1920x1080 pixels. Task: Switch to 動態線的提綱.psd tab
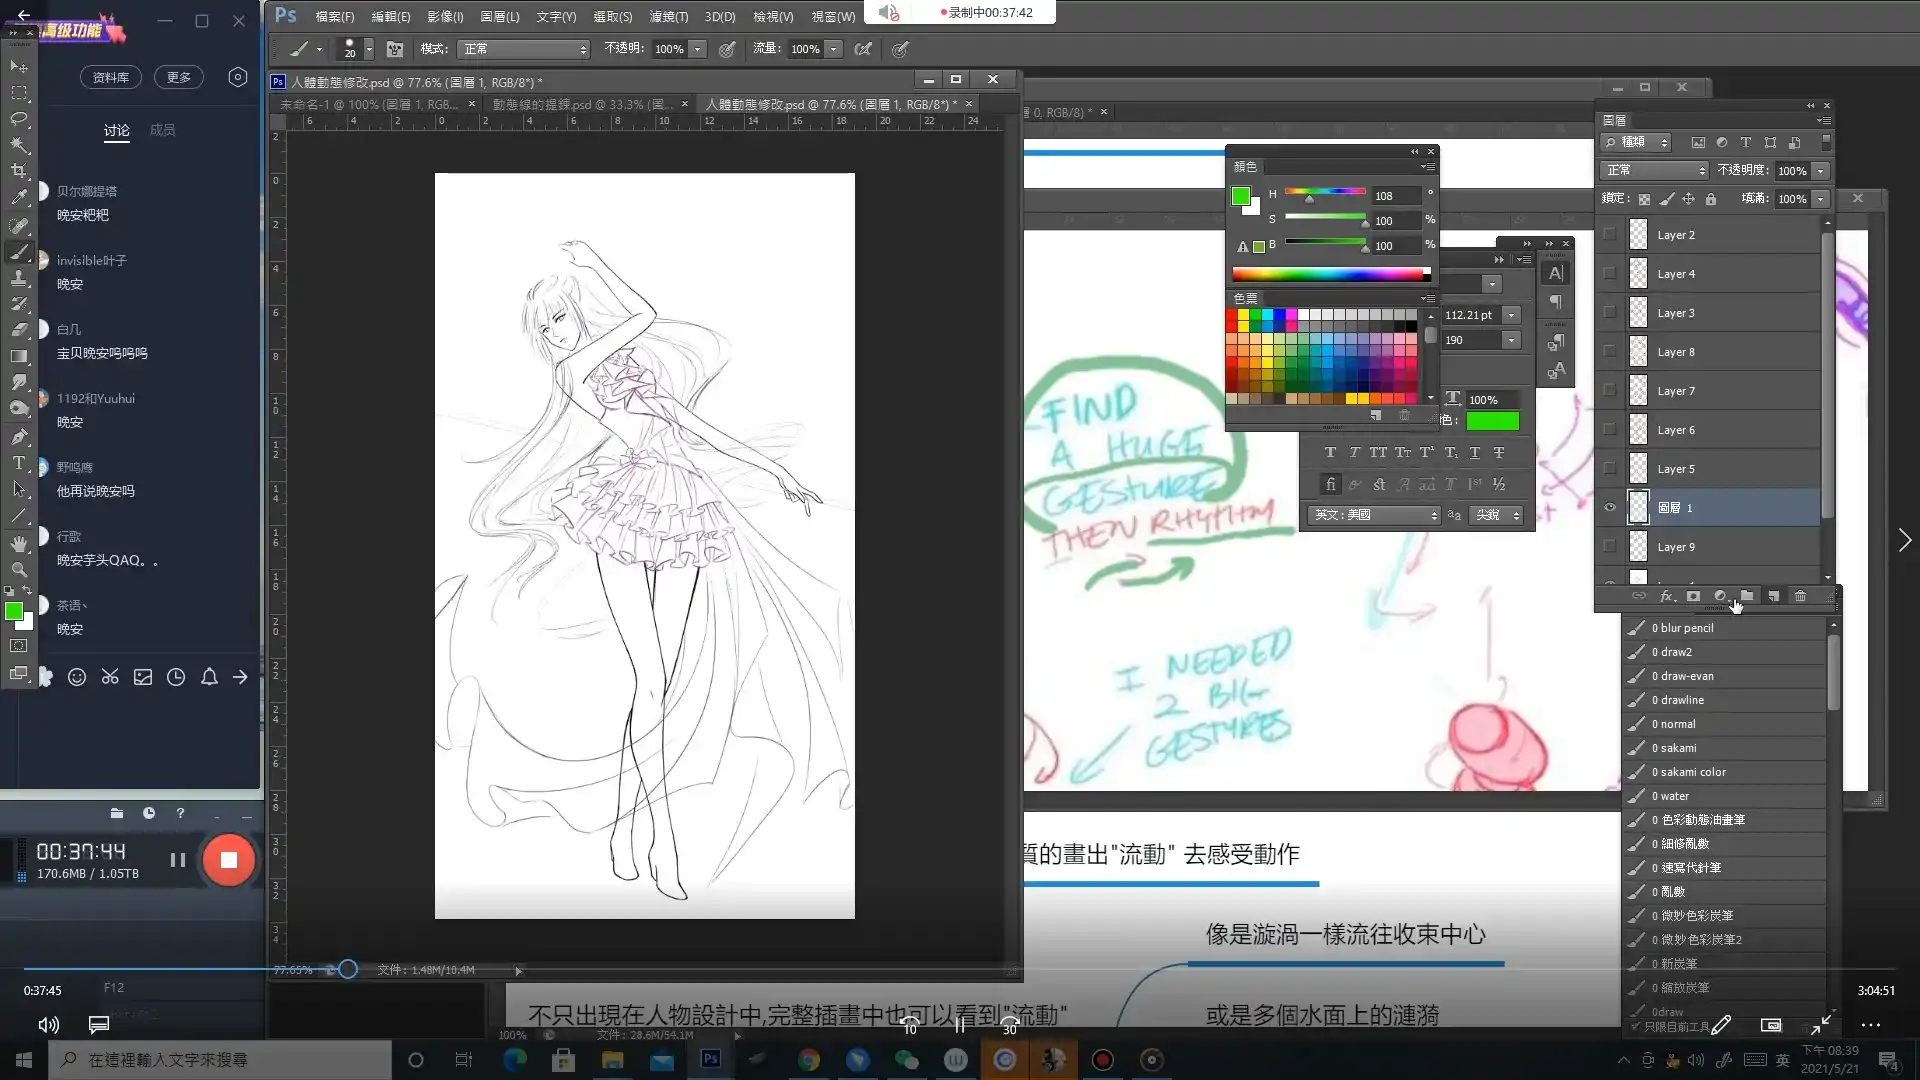coord(580,104)
